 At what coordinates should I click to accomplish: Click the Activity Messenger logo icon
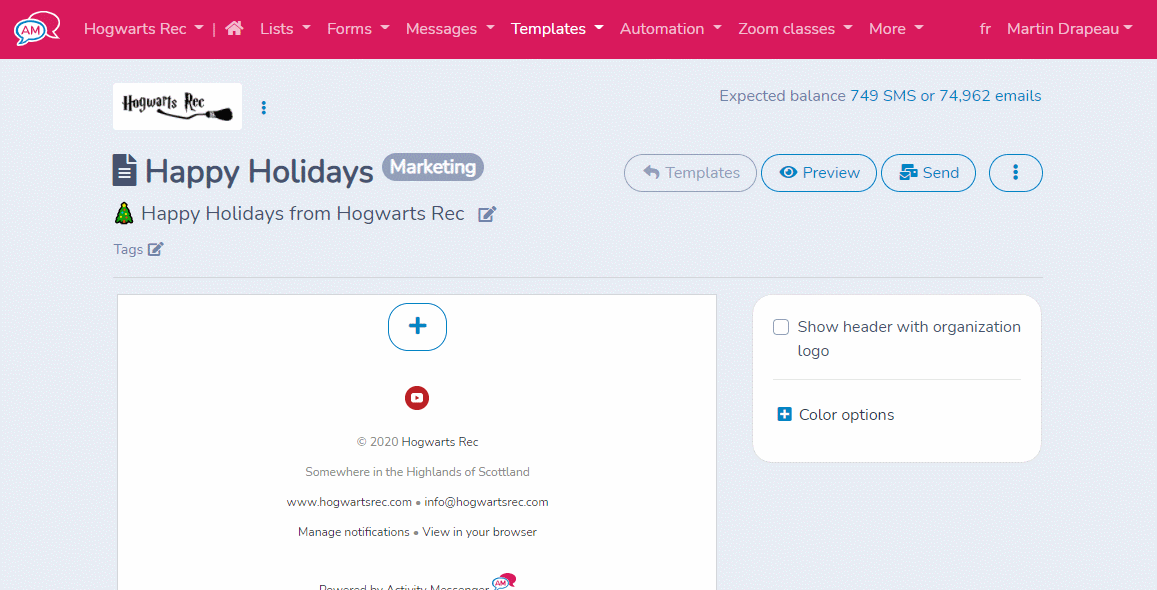tap(37, 29)
